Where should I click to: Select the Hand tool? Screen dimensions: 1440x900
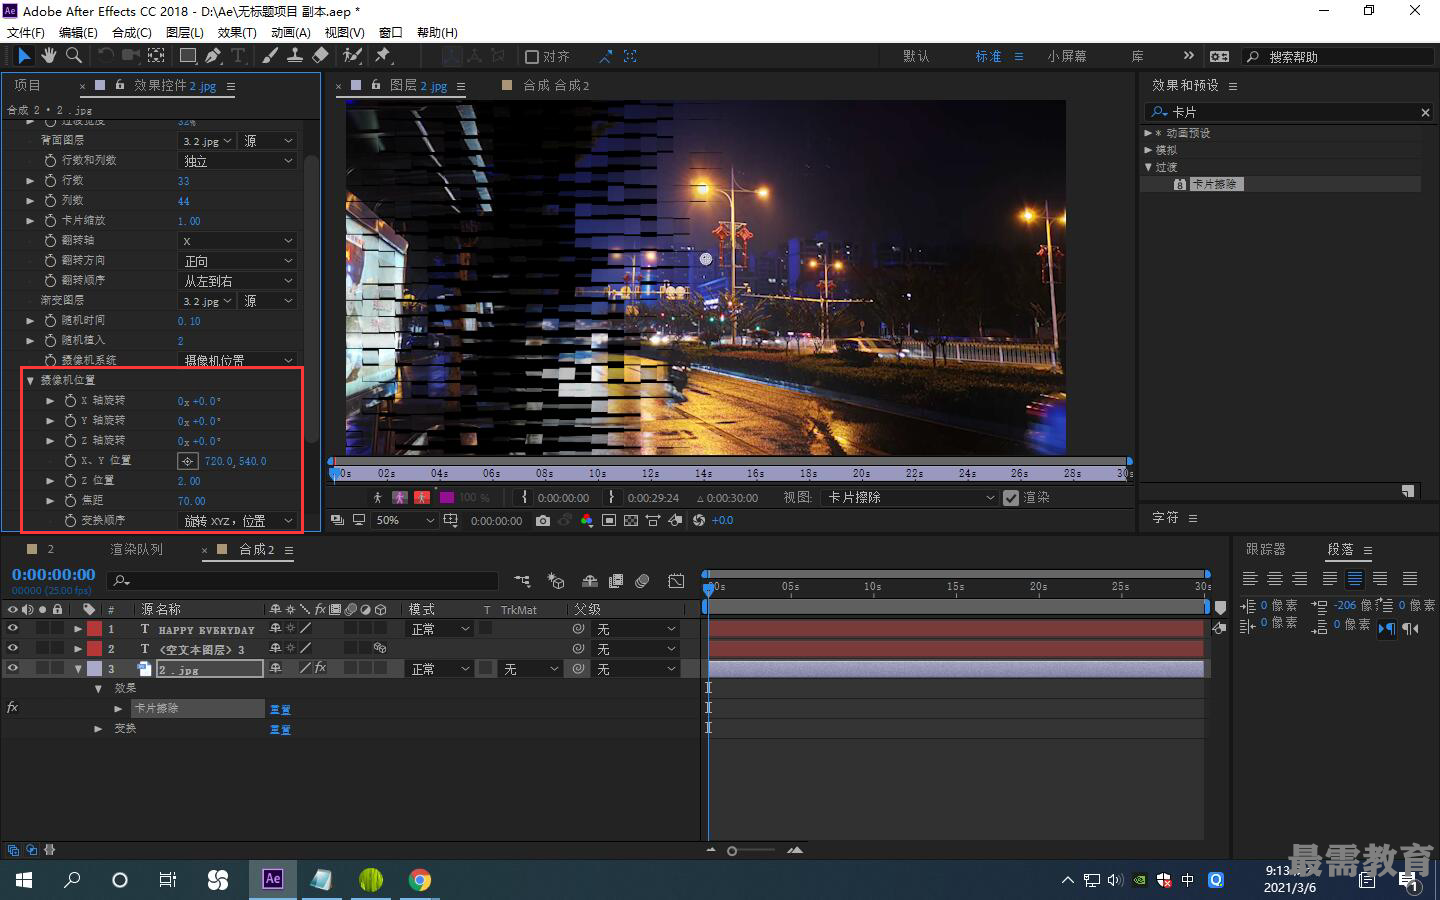[x=49, y=56]
